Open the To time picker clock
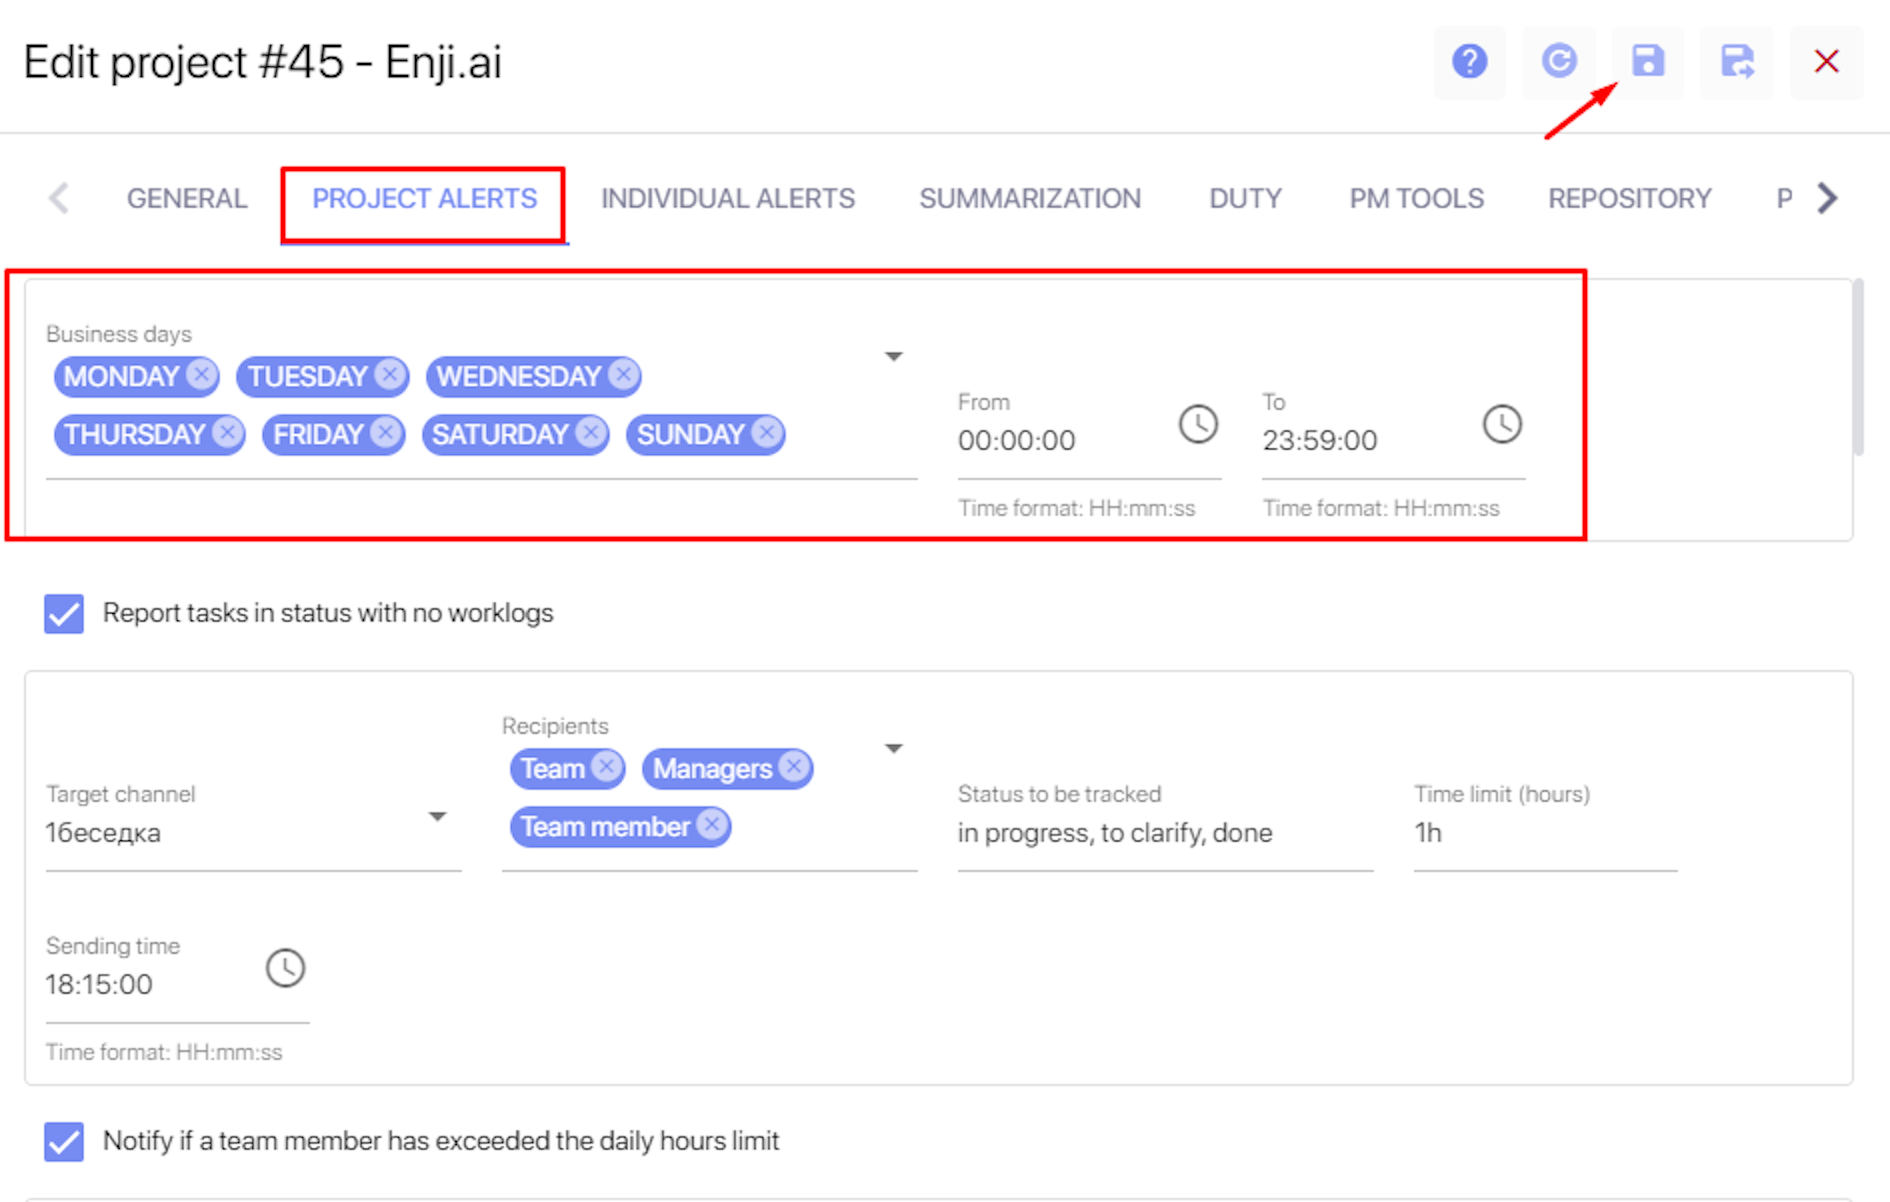Screen dimensions: 1890x1202 point(1501,424)
